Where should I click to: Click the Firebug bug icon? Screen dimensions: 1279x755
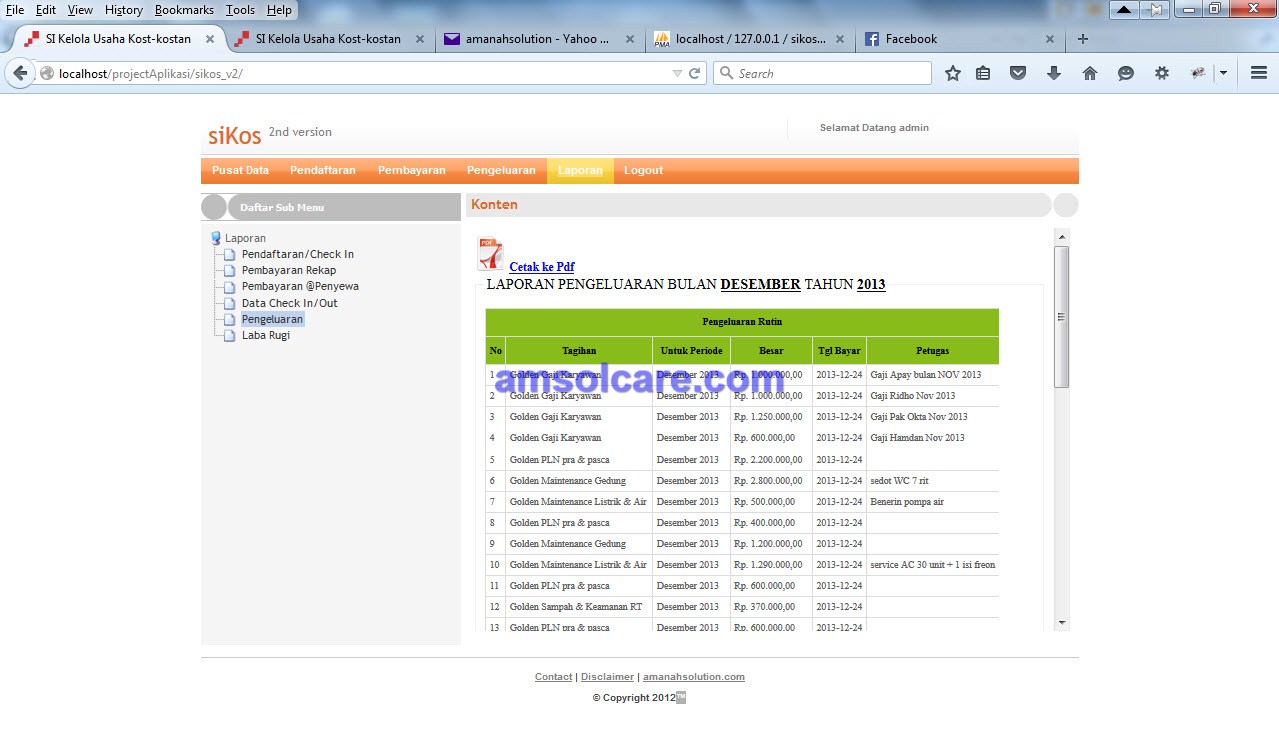pyautogui.click(x=1198, y=73)
